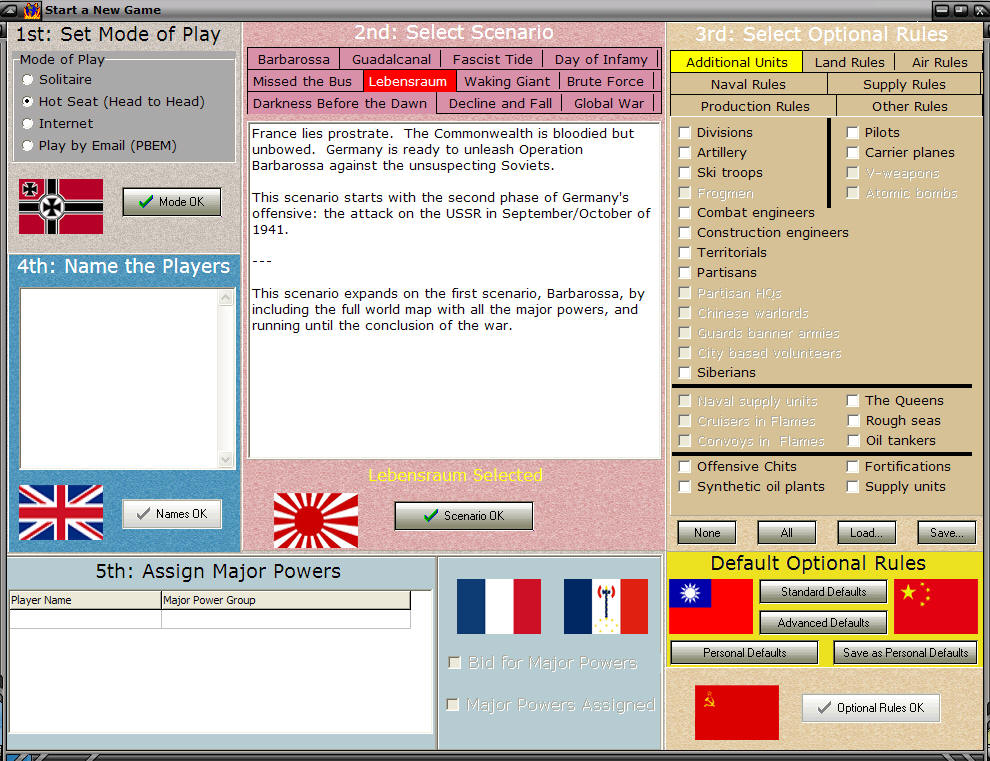Image resolution: width=990 pixels, height=761 pixels.
Task: Click the player names input box
Action: click(122, 380)
